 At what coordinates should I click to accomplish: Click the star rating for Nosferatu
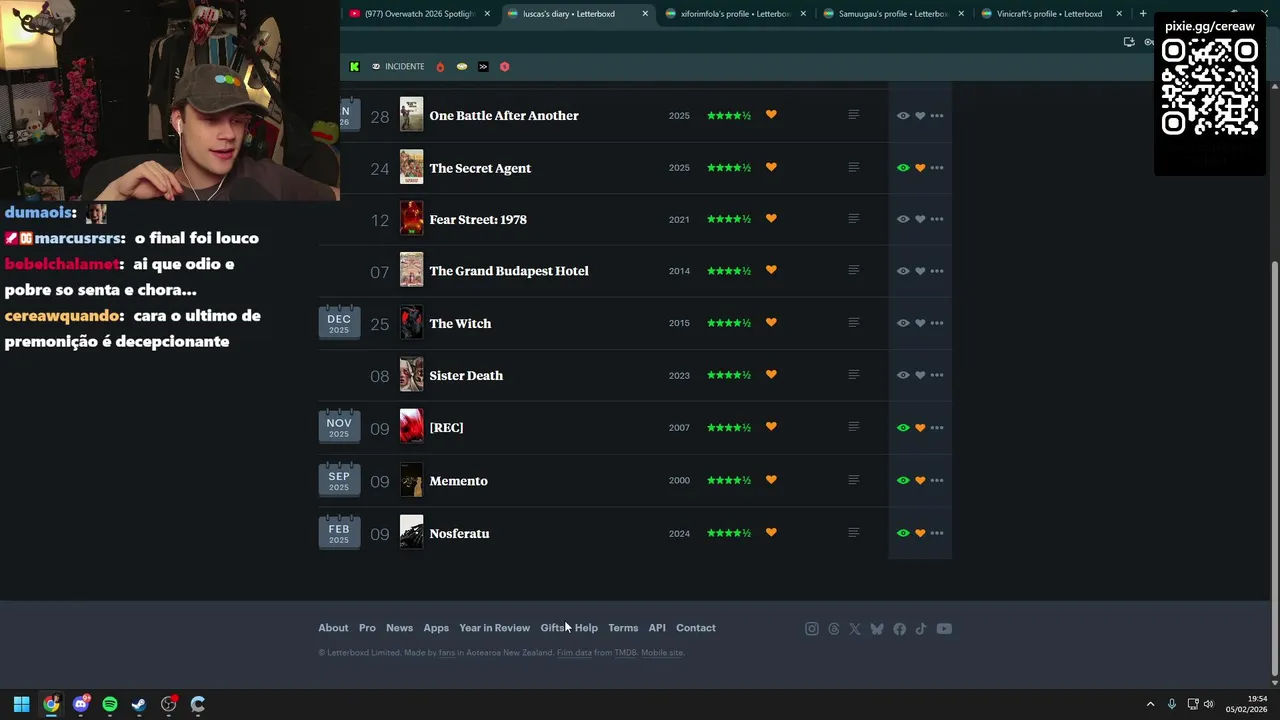(x=729, y=533)
